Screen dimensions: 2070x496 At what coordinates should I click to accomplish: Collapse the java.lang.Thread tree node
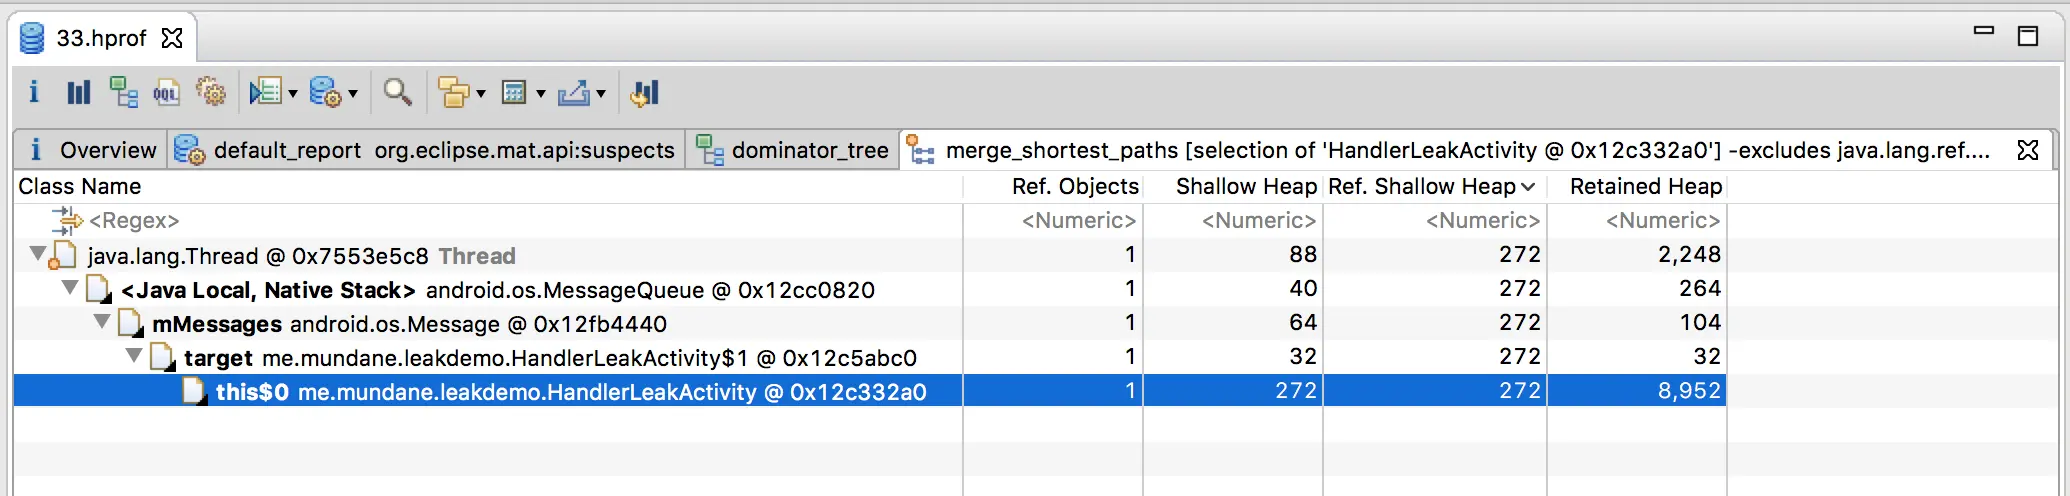point(37,254)
